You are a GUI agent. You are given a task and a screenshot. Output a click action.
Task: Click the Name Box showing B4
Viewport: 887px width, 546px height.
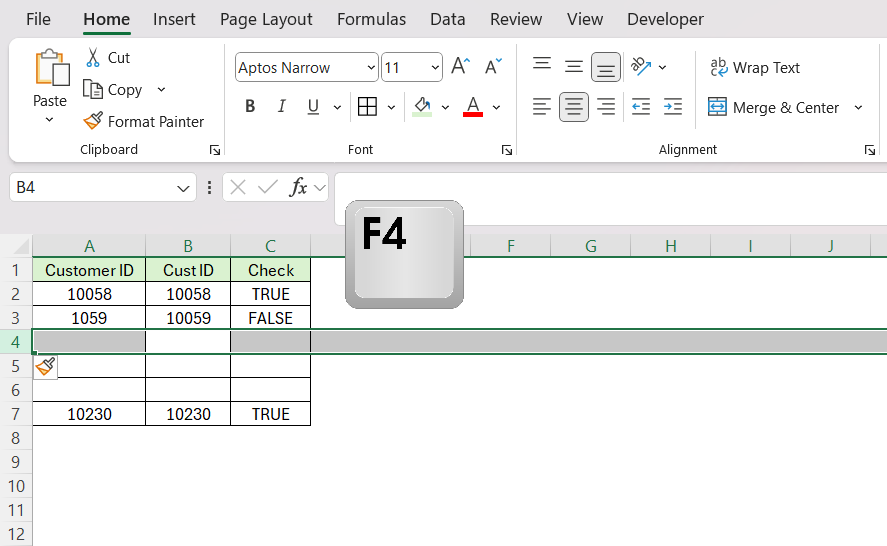[102, 187]
